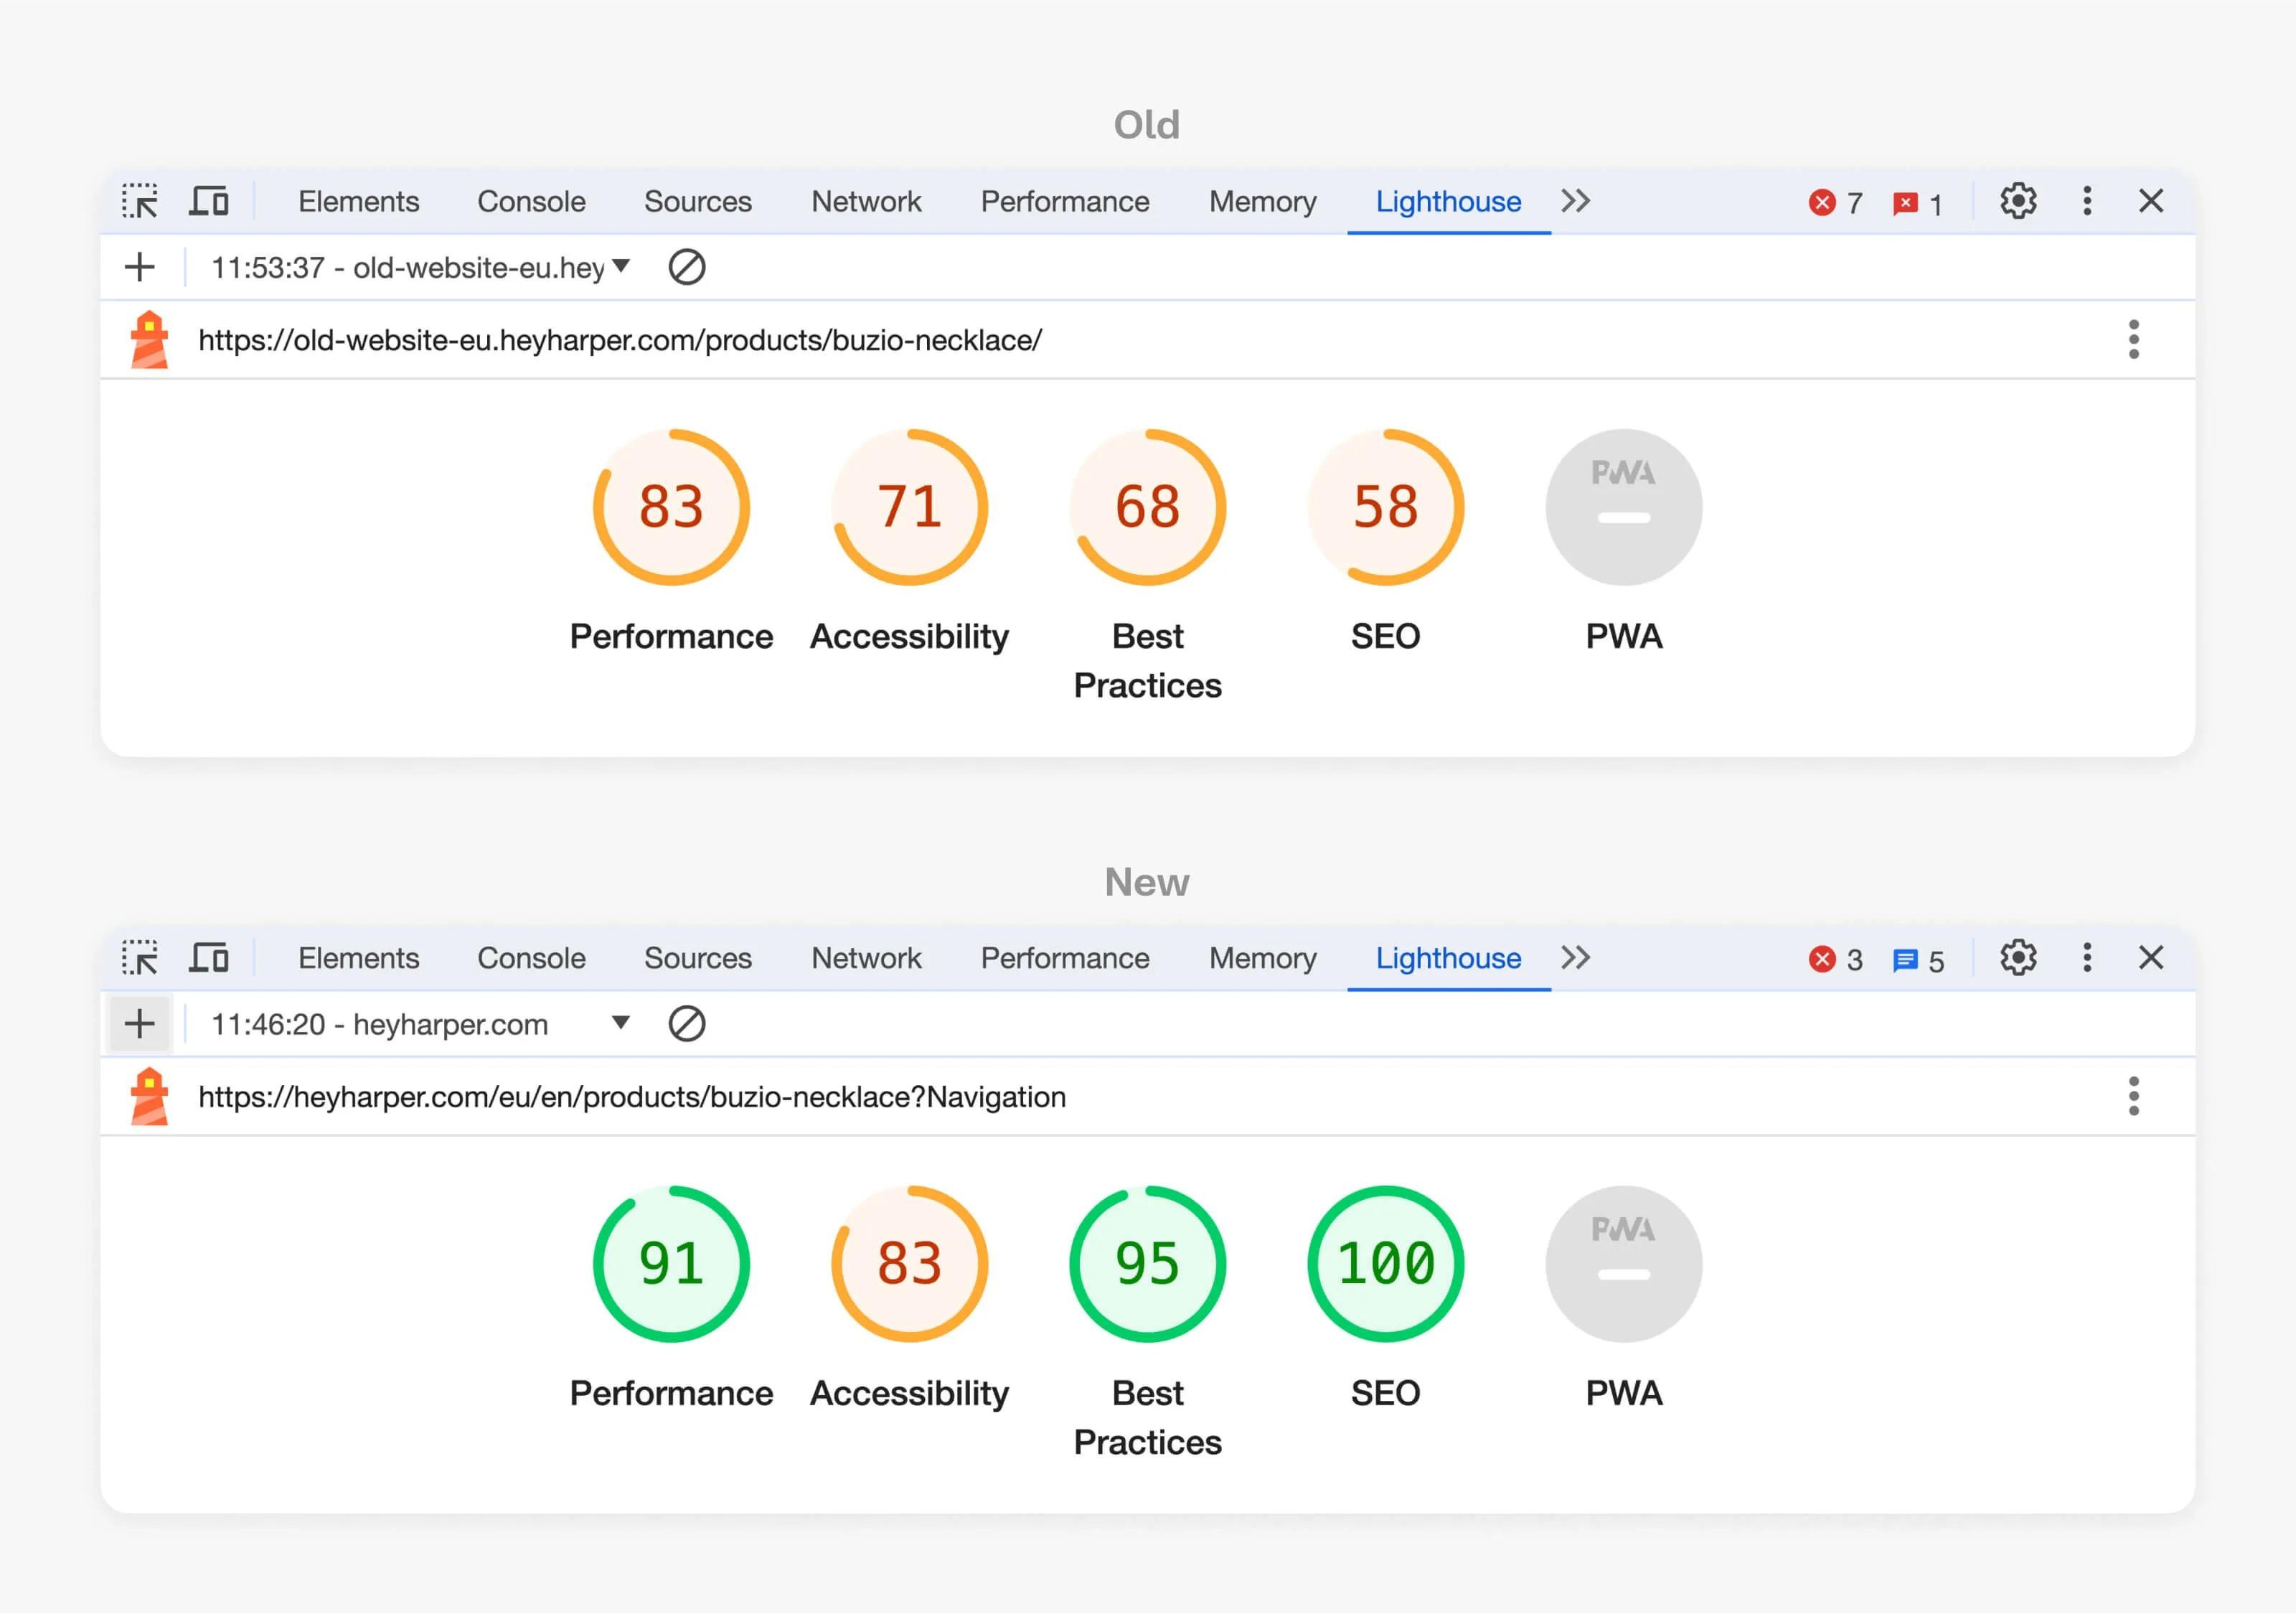Image resolution: width=2296 pixels, height=1614 pixels.
Task: Open DevTools settings gear in the Old panel
Action: [2018, 201]
